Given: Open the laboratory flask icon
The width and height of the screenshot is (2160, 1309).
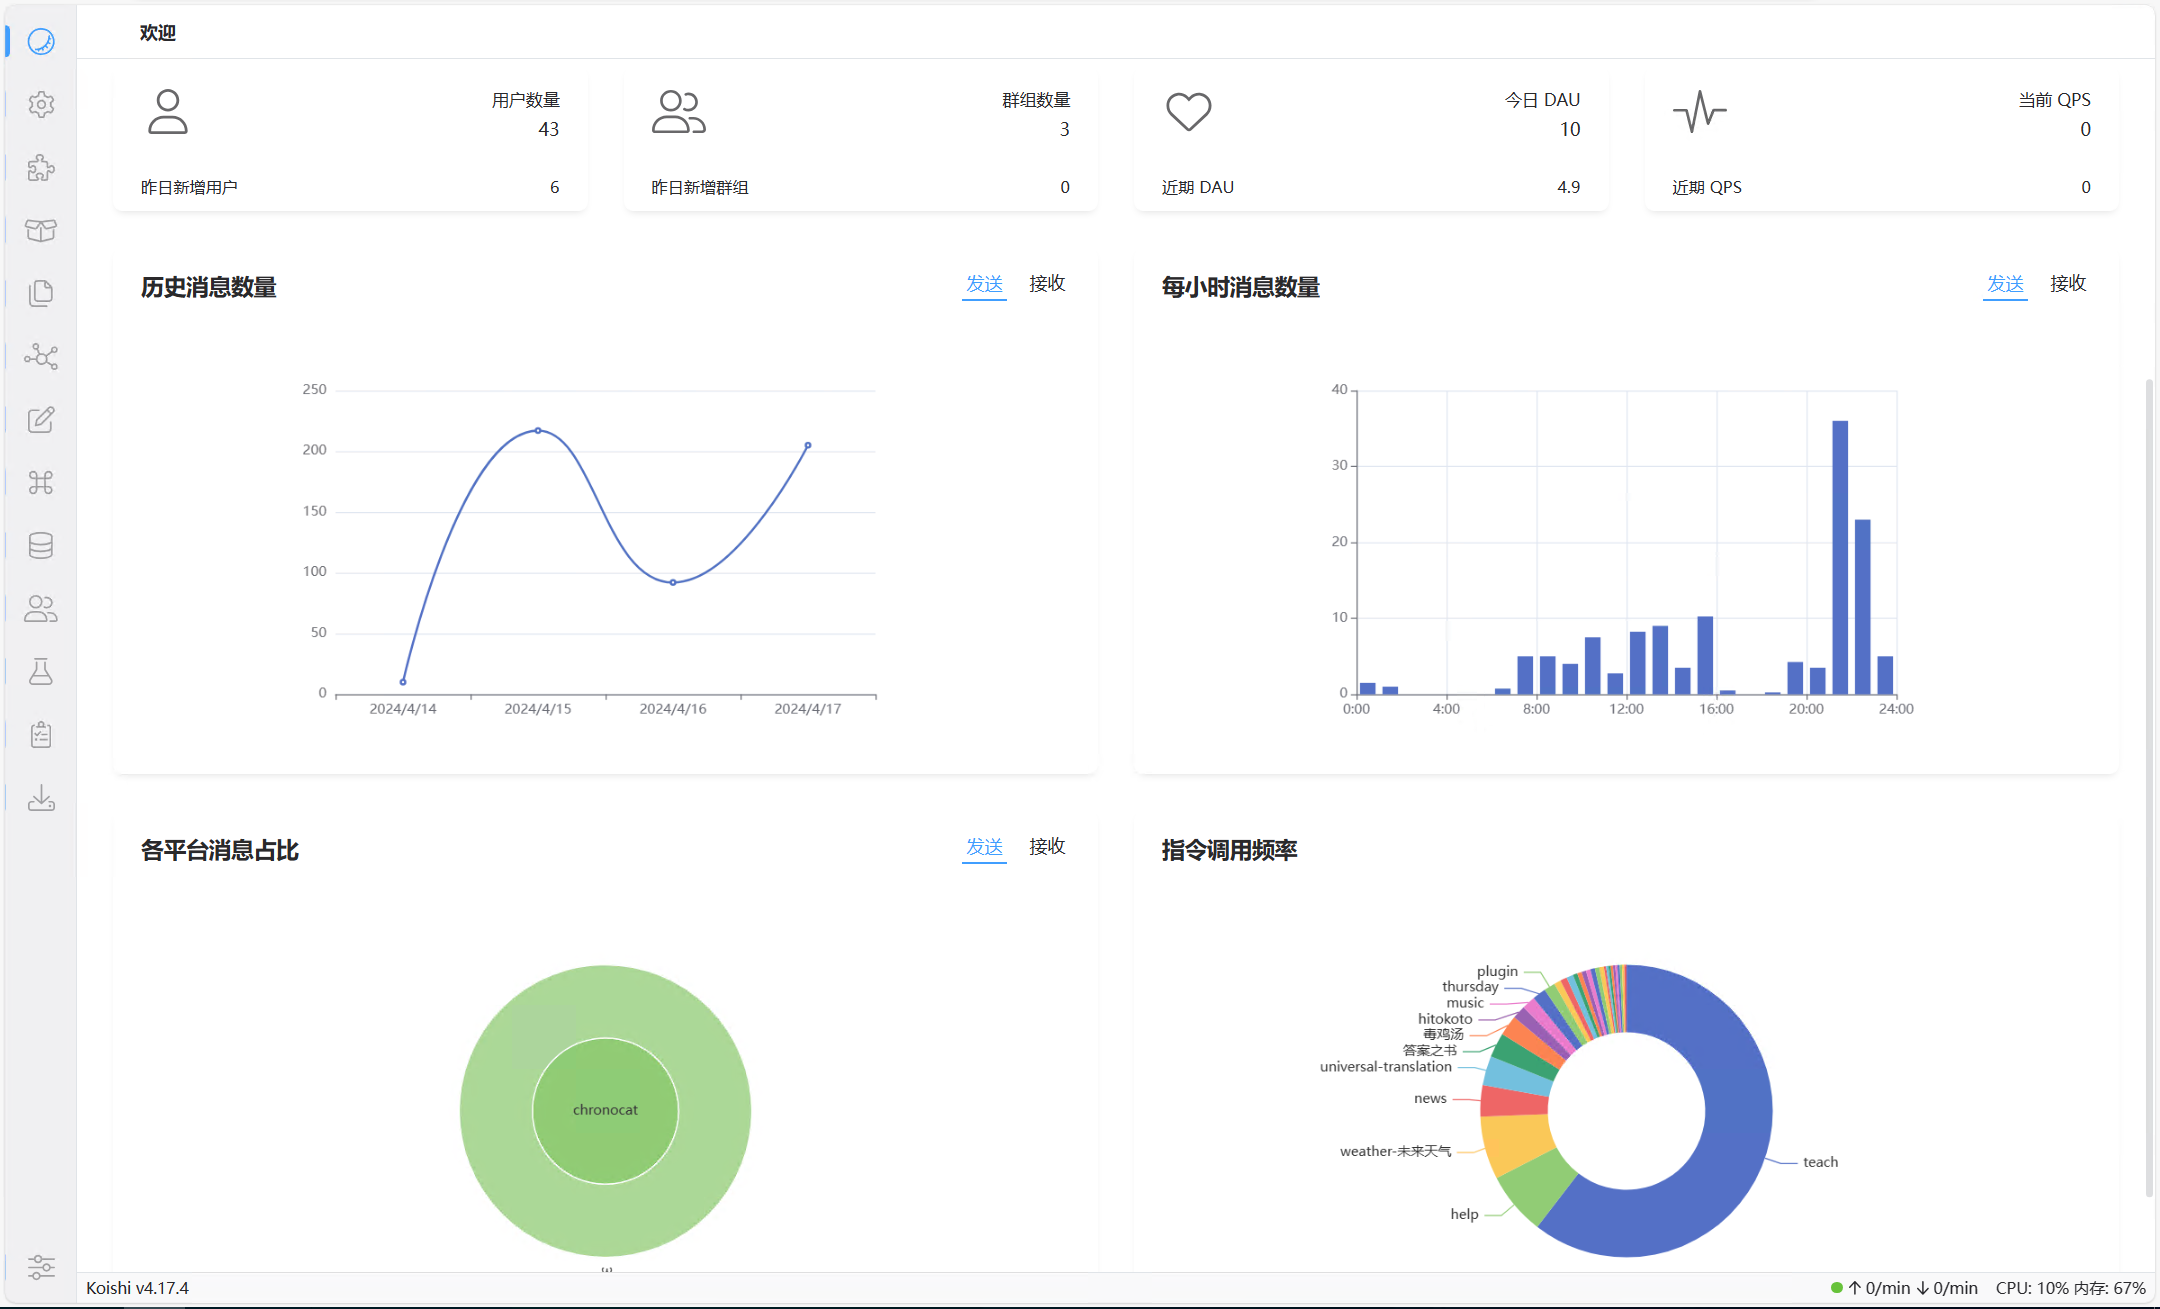Looking at the screenshot, I should [x=41, y=671].
